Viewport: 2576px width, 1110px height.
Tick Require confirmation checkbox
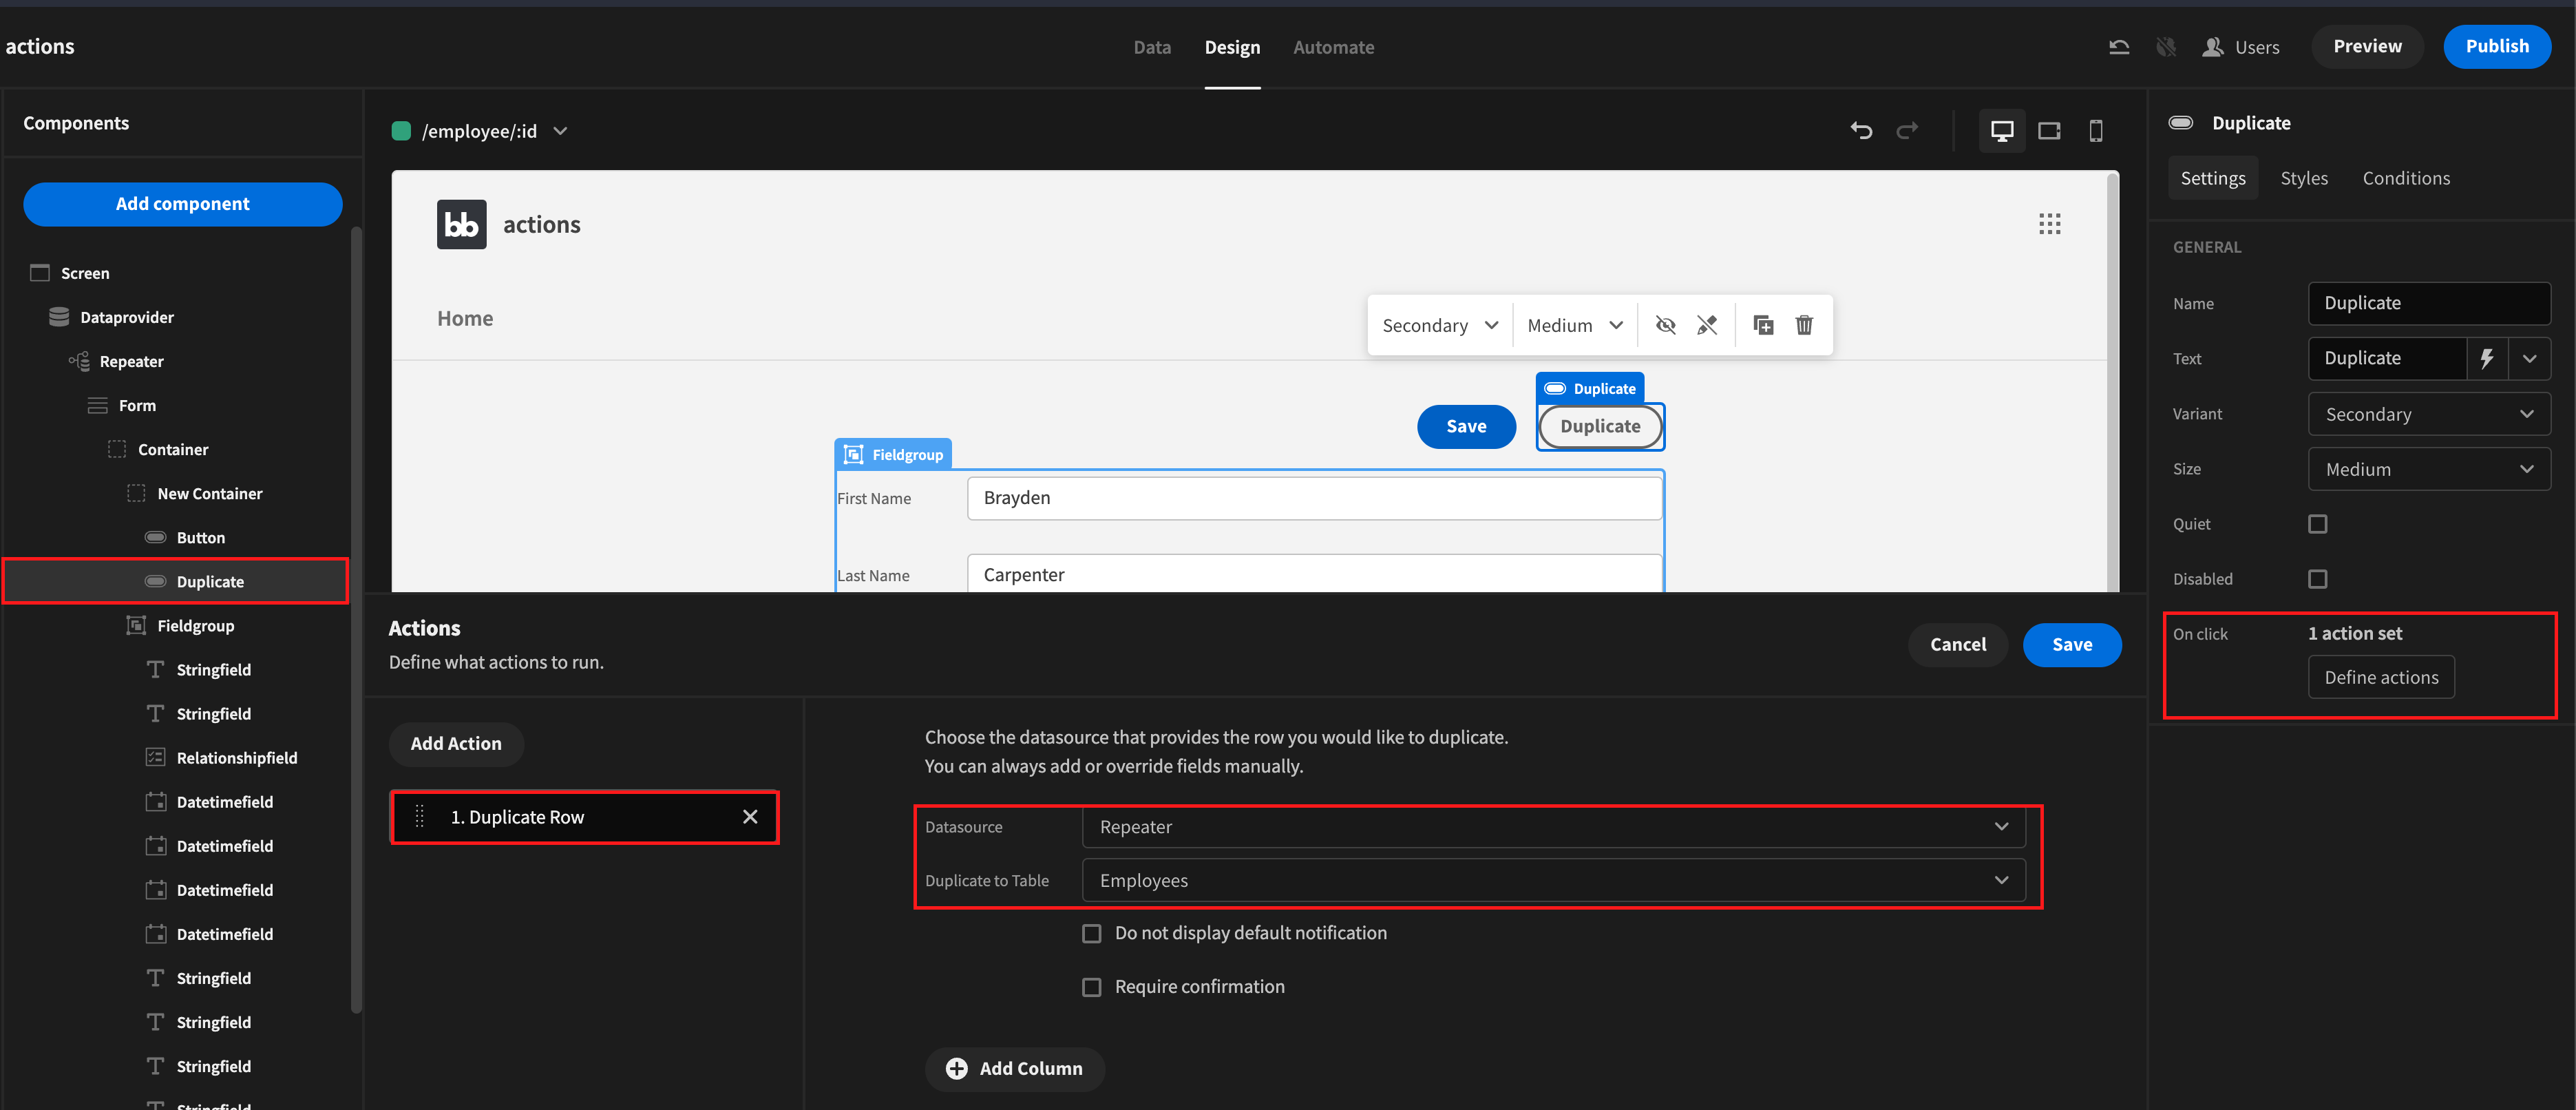coord(1091,987)
